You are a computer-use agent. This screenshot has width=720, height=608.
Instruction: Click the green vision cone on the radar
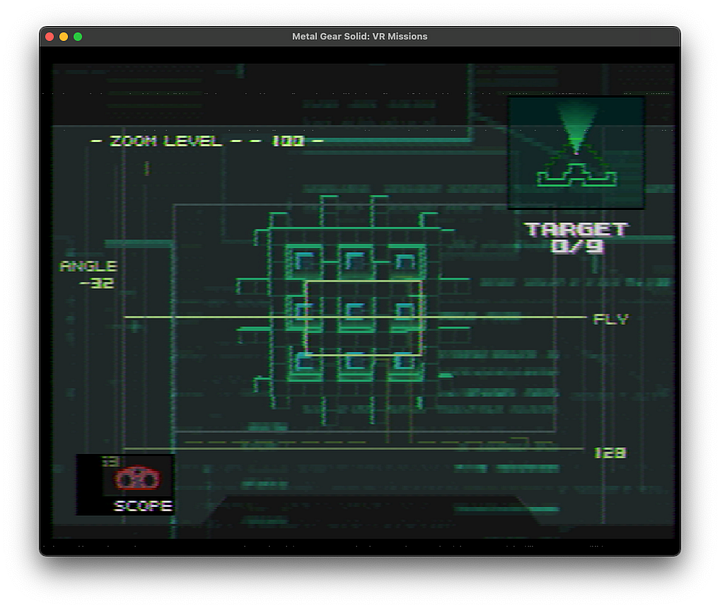pos(577,127)
